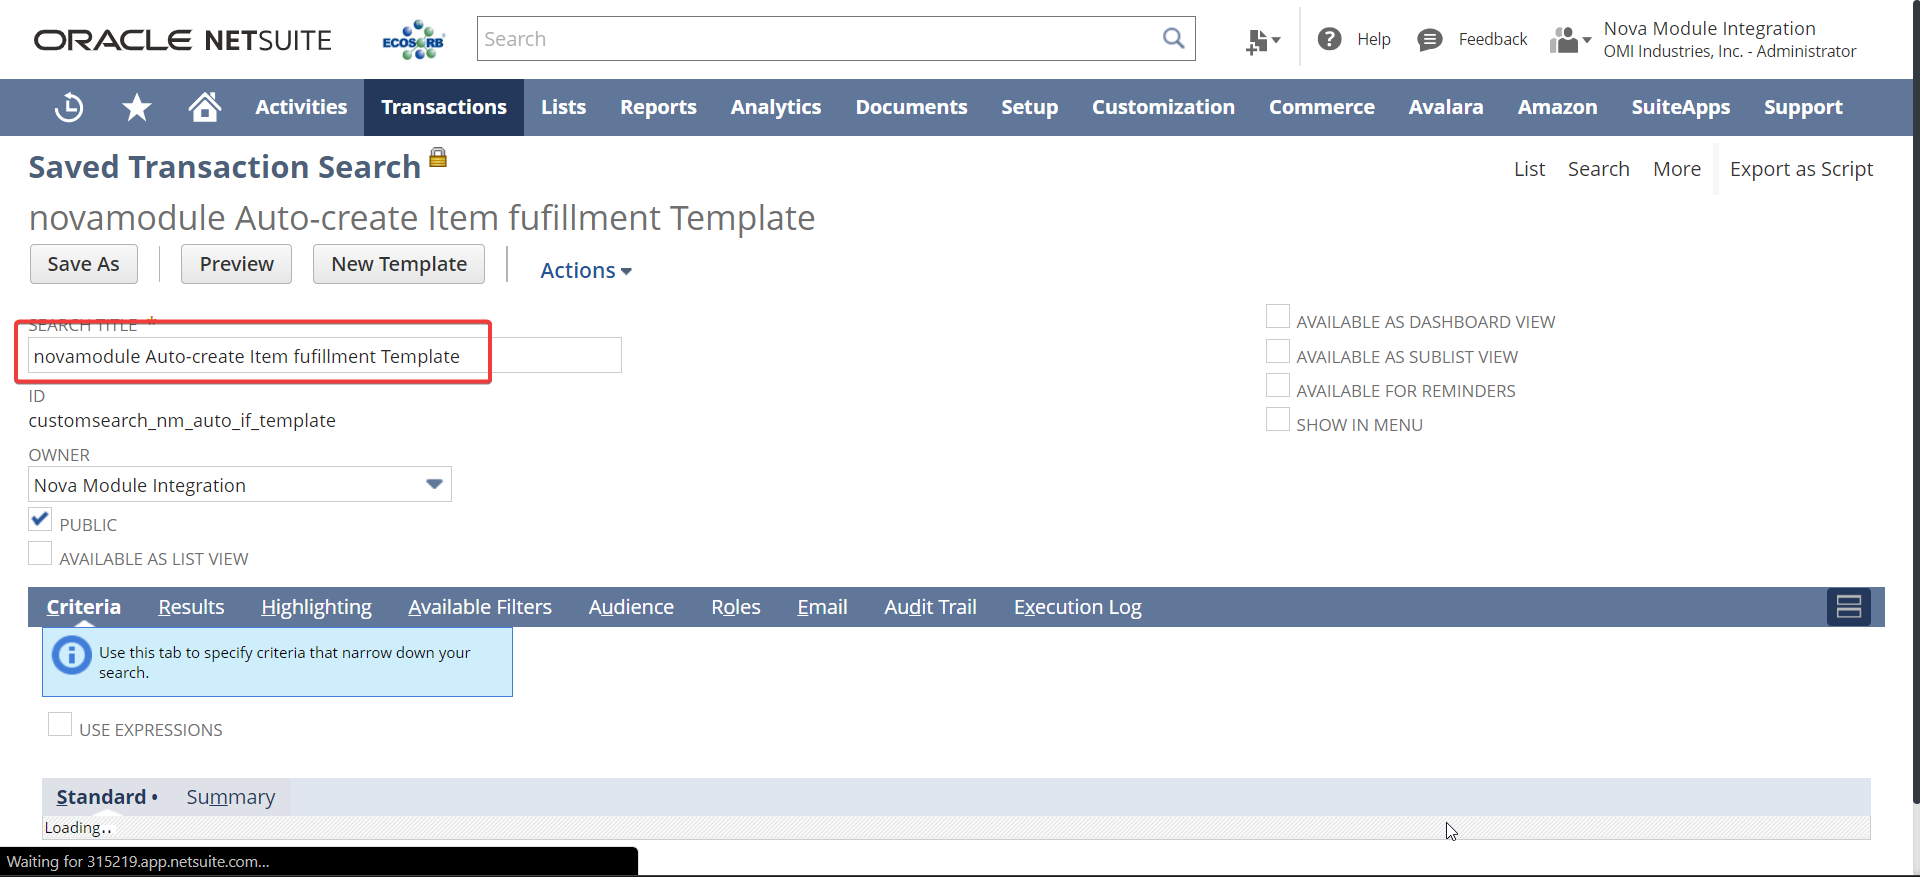Click the customsearch_nm_auto_if_template ID text

182,421
